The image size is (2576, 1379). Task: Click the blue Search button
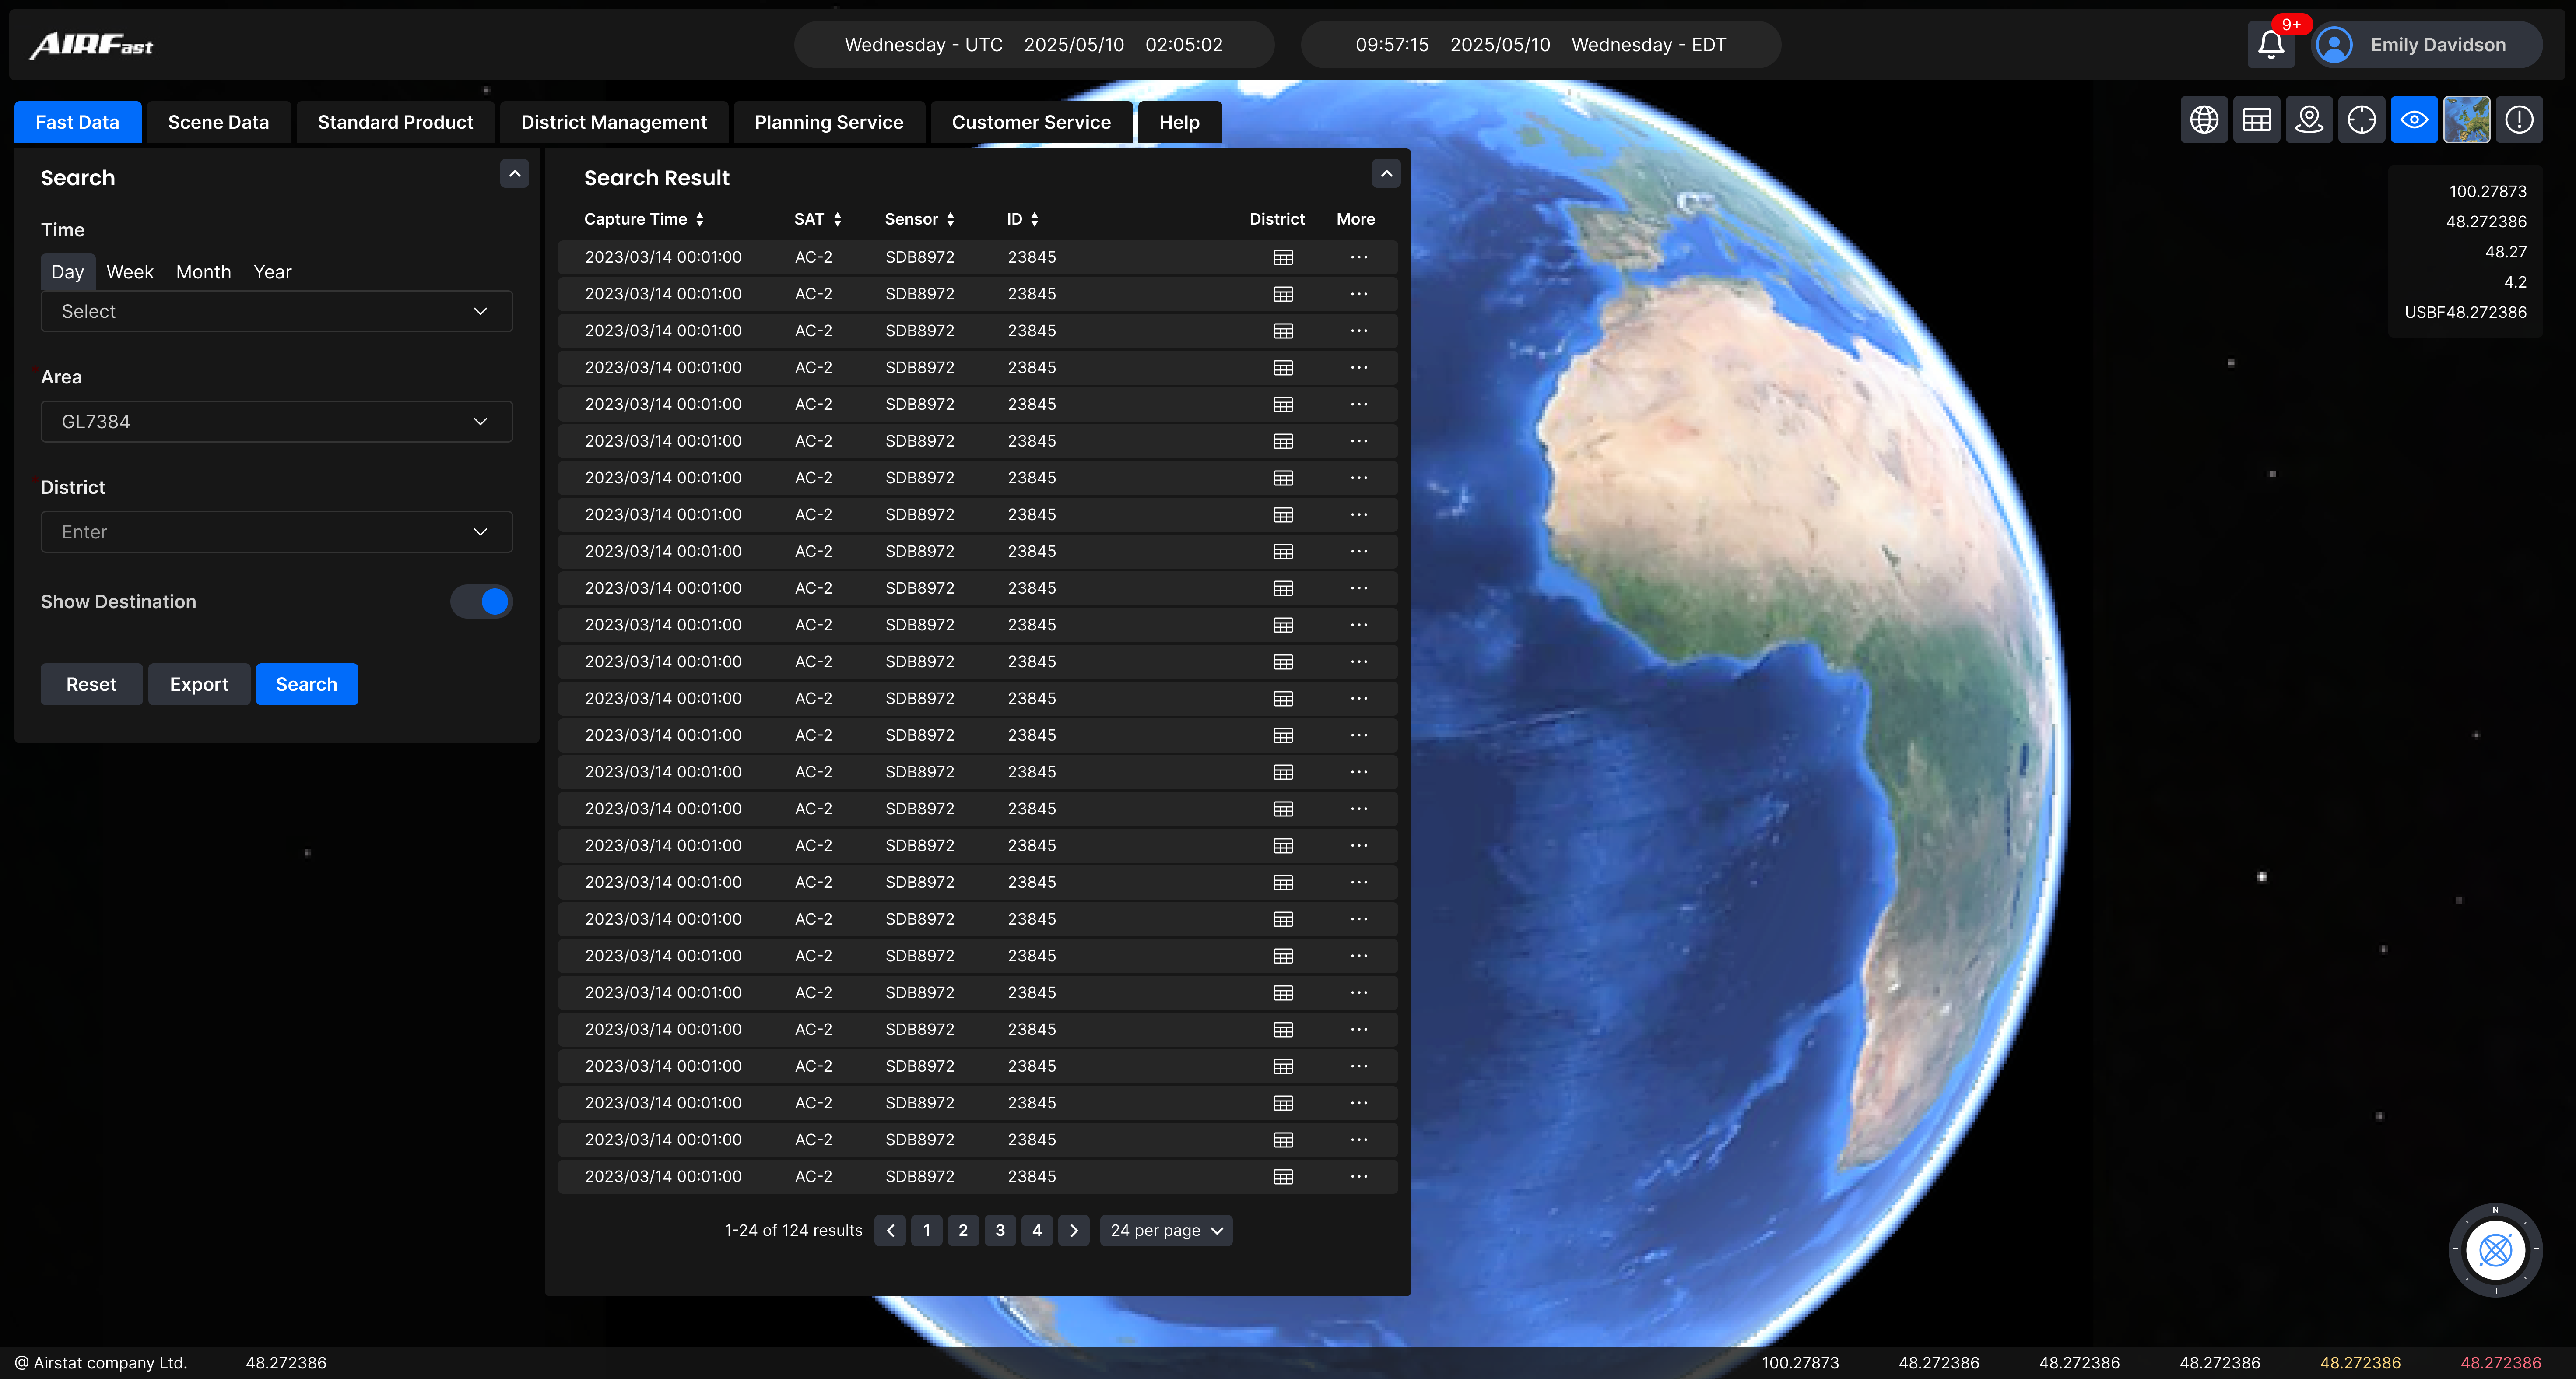click(306, 684)
